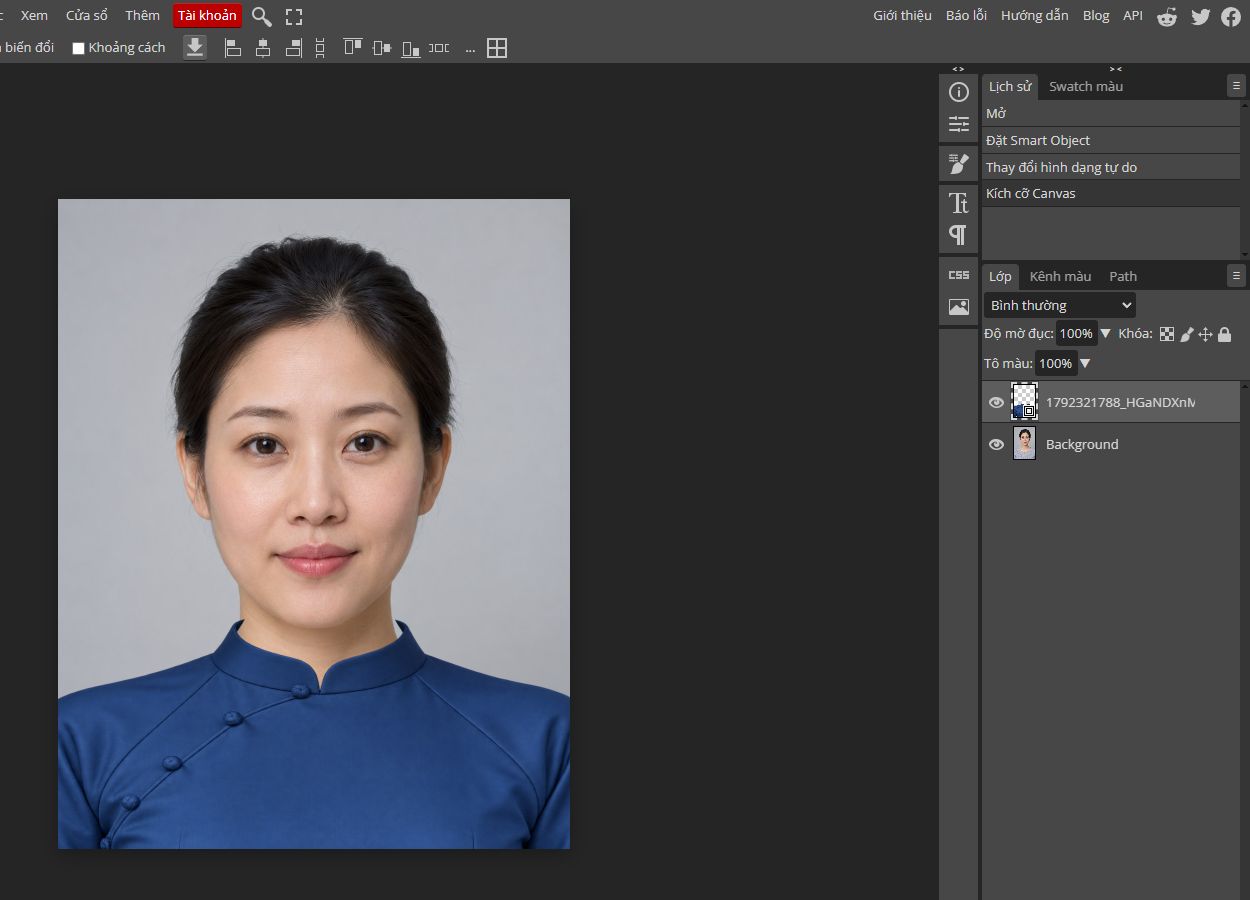Toggle lock image pixels brush icon
This screenshot has height=900, width=1250.
point(1187,334)
